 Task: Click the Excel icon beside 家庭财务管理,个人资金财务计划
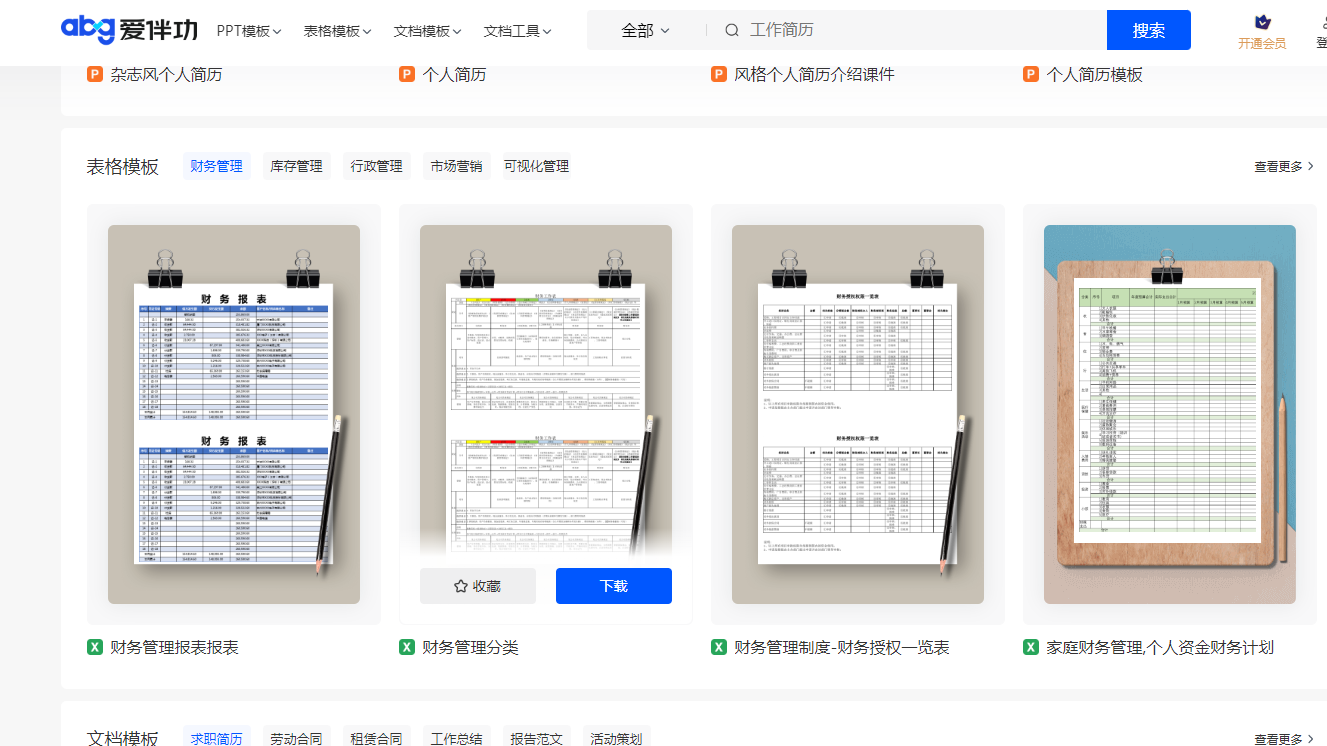click(1031, 647)
